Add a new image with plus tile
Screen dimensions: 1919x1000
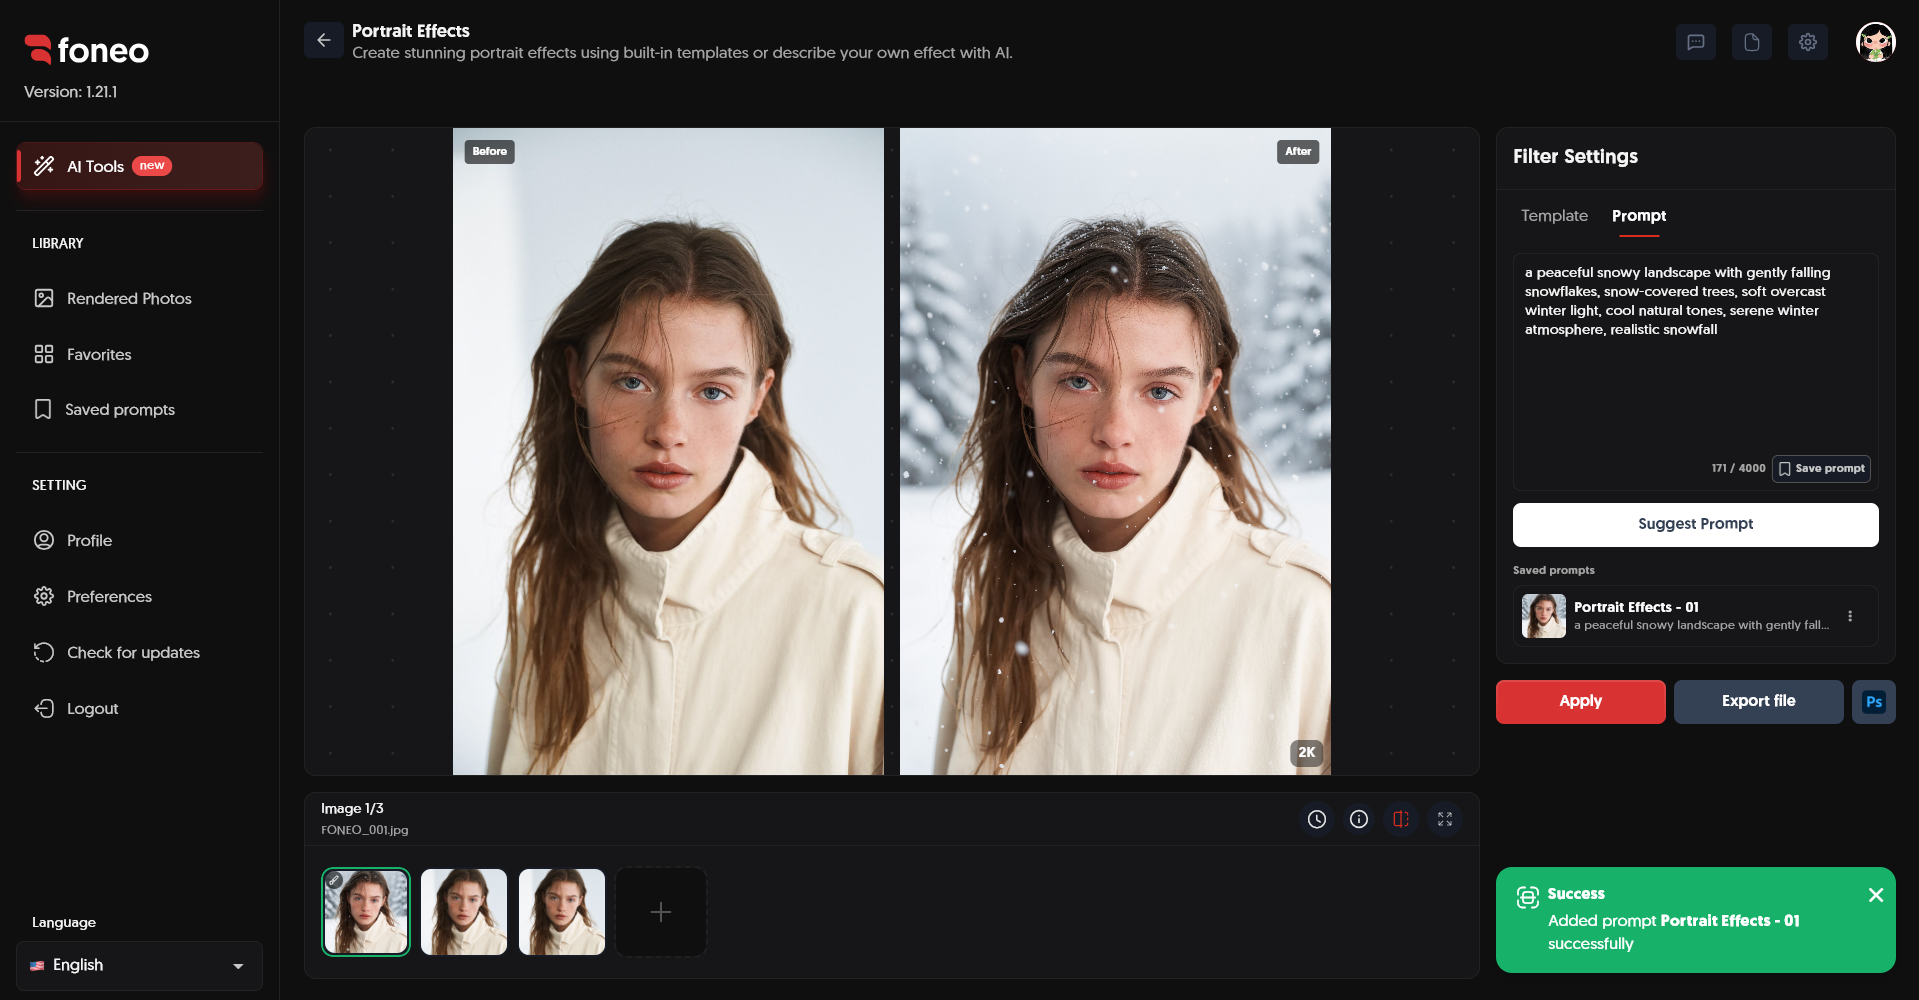point(661,912)
